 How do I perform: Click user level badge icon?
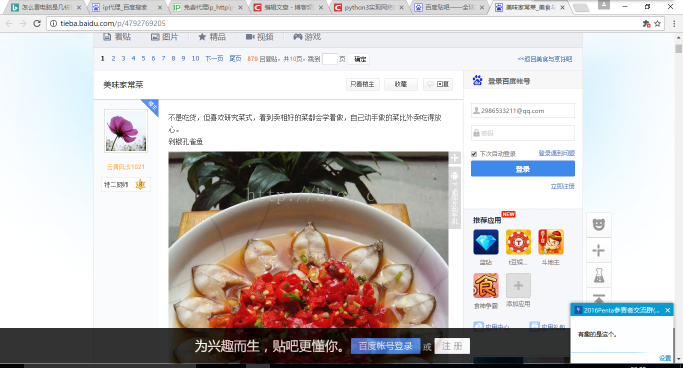tap(140, 185)
